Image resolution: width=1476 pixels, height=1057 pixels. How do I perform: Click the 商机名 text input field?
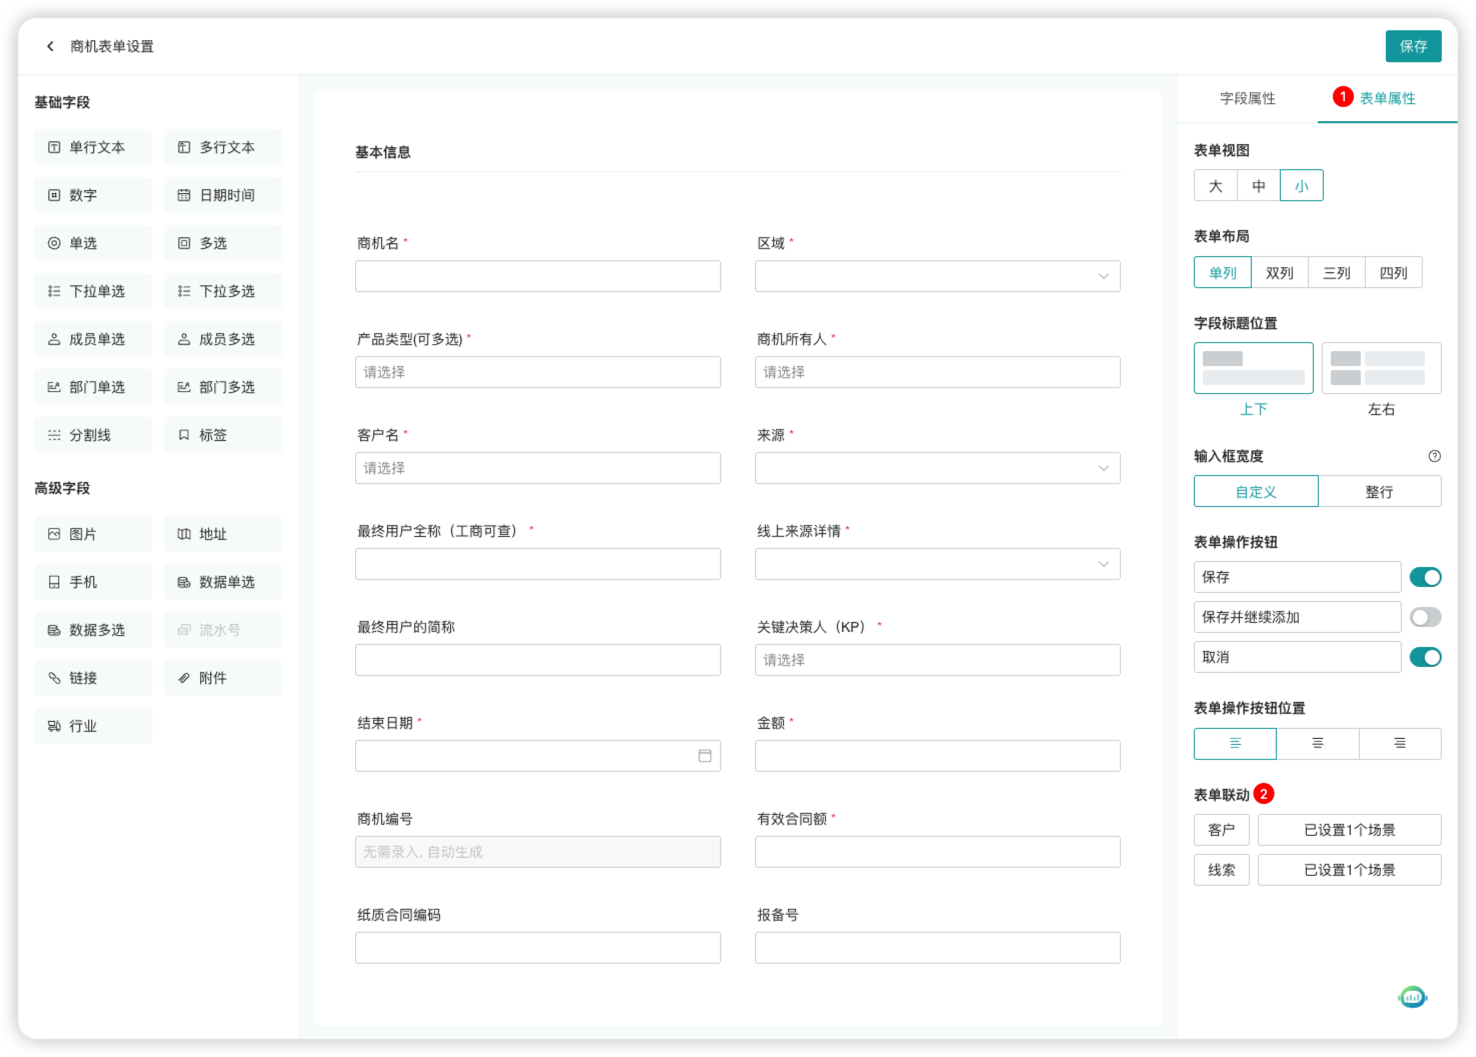click(537, 276)
